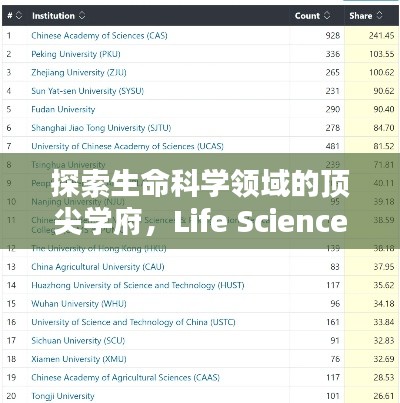The image size is (400, 403).
Task: Select share value 84.70
Action: pyautogui.click(x=384, y=128)
